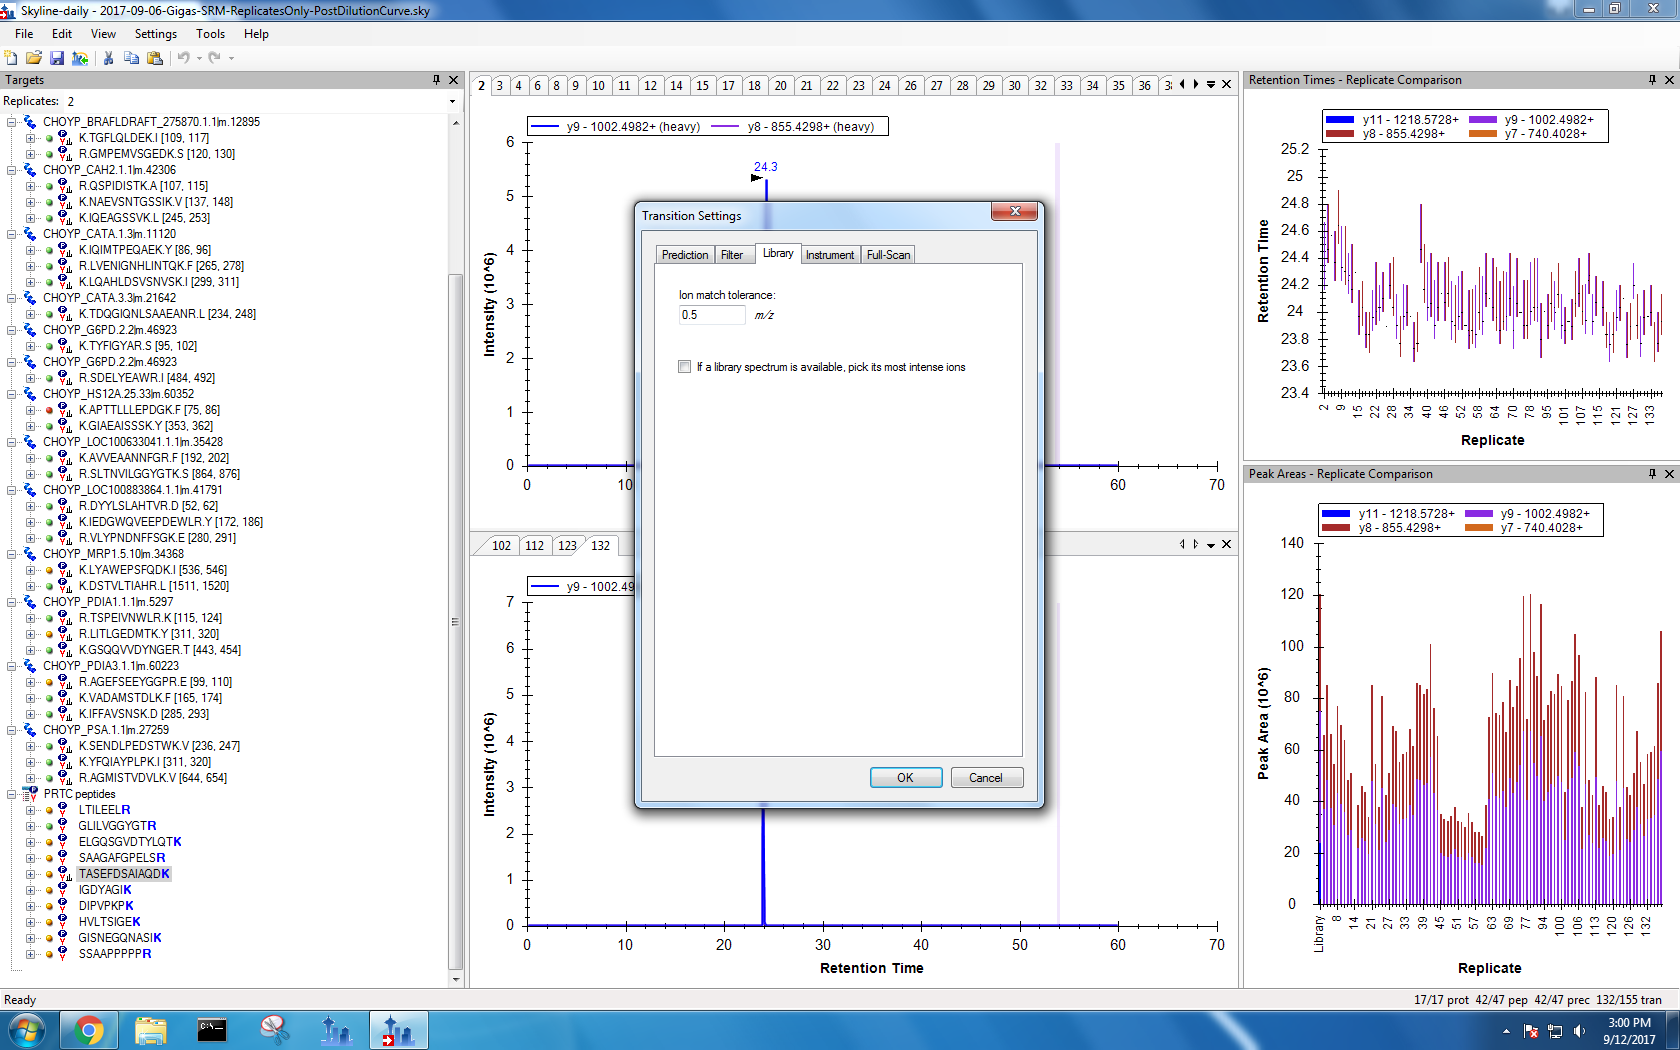Viewport: 1680px width, 1050px height.
Task: Switch to the Prediction tab
Action: point(685,255)
